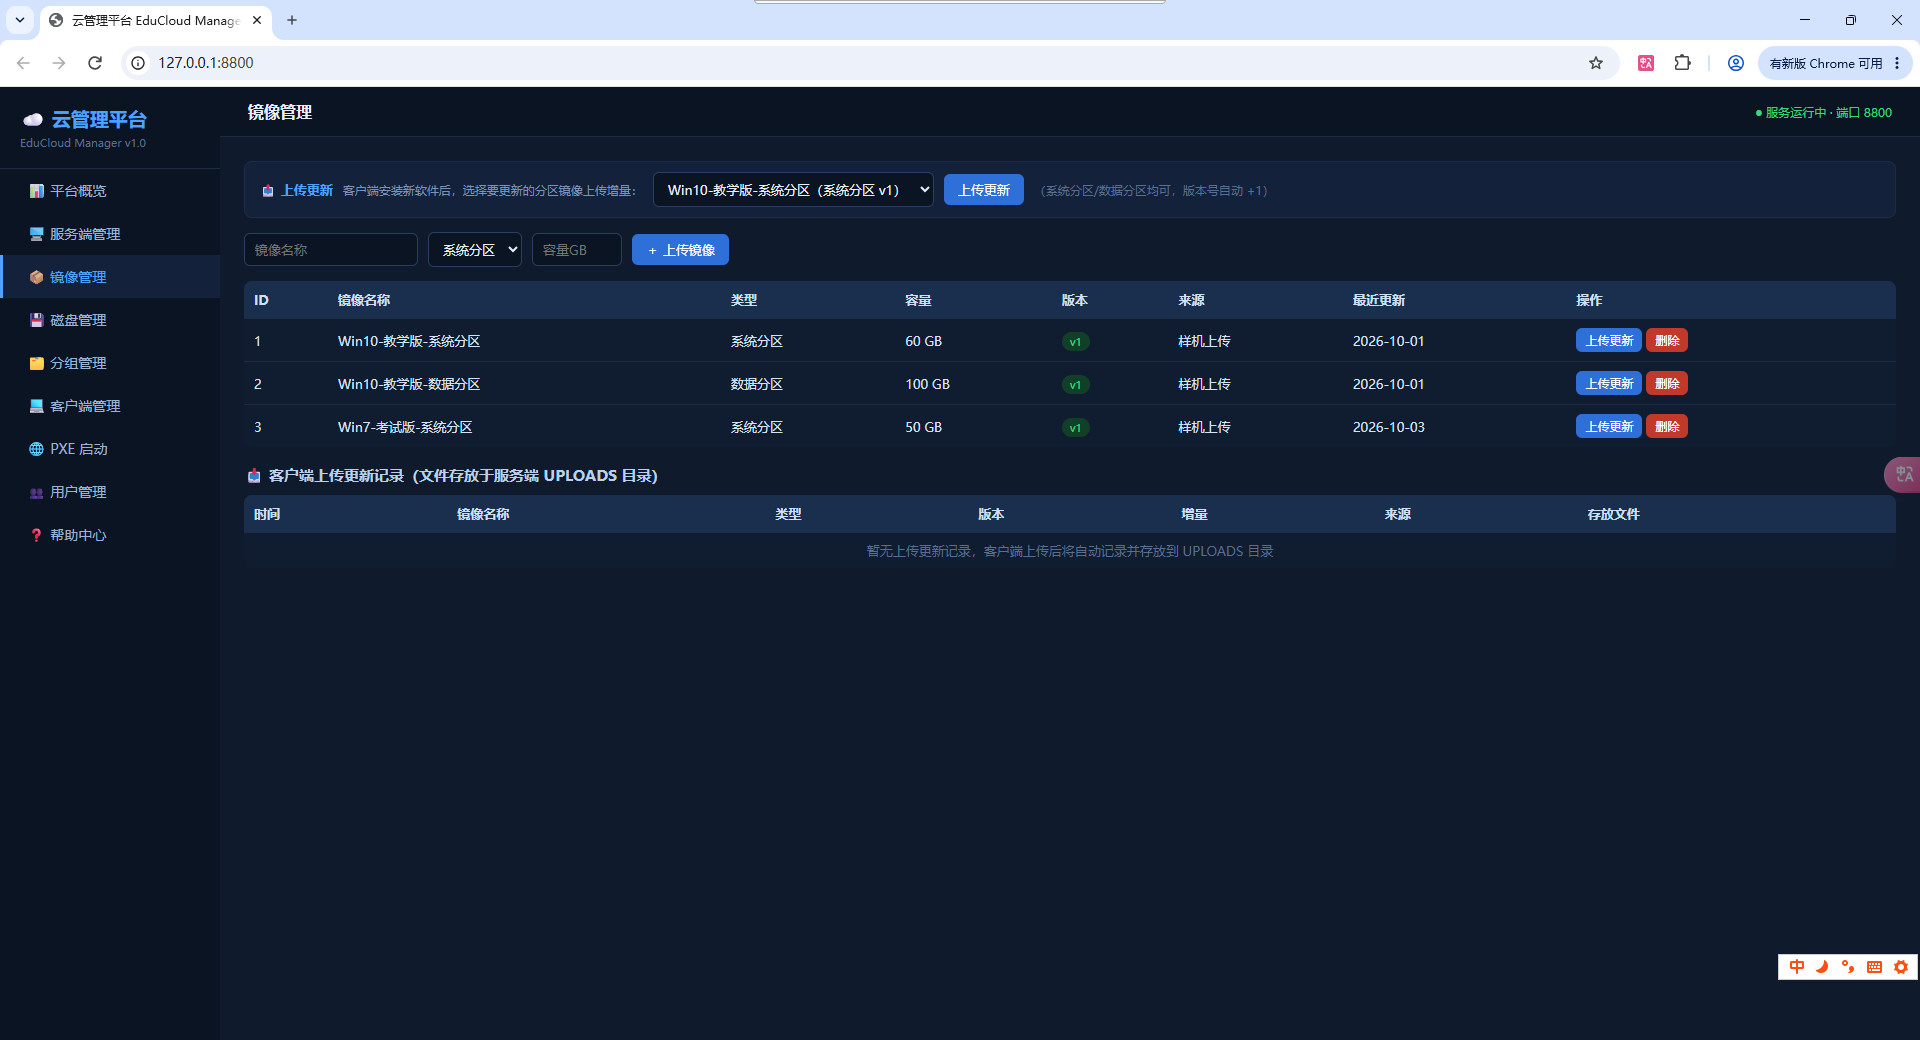This screenshot has width=1920, height=1040.
Task: Click the 客户端管理 computer icon
Action: (37, 406)
